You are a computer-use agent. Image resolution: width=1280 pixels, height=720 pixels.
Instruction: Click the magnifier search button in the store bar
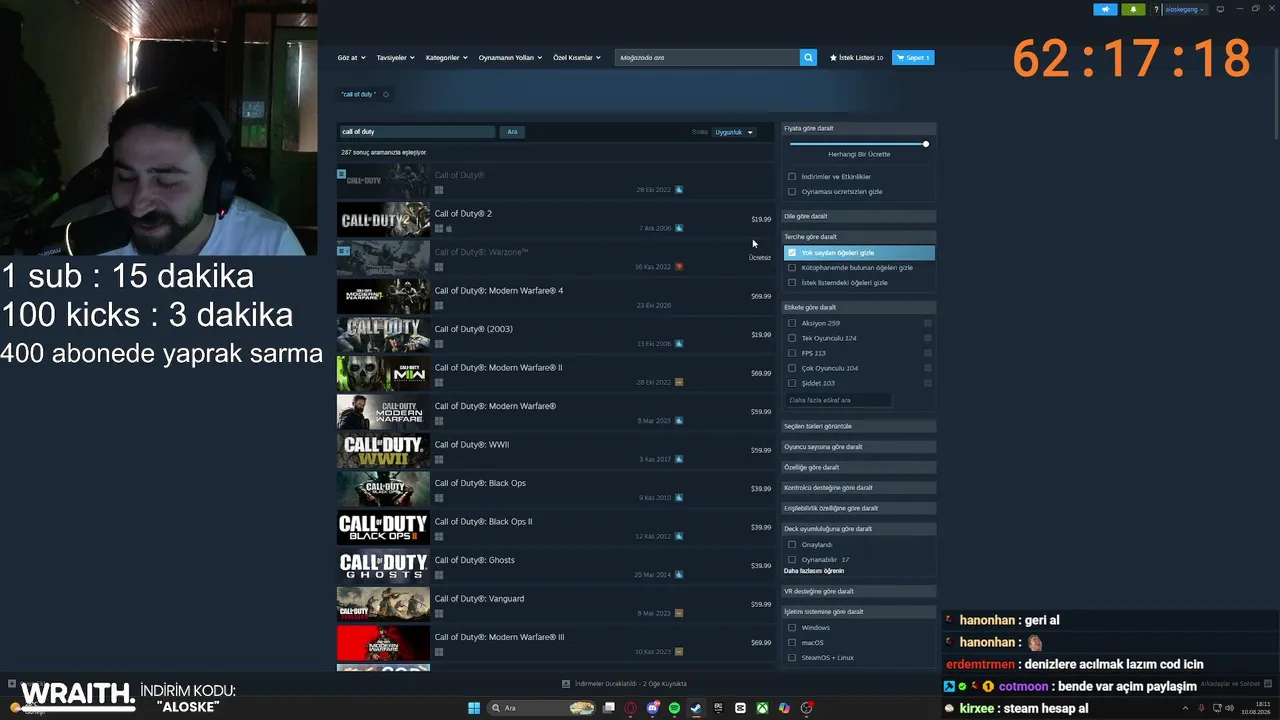(808, 58)
